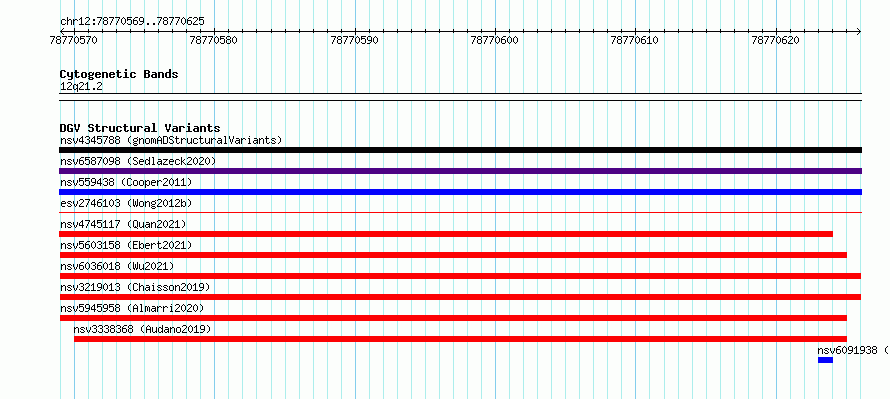Click ruler position 78770600
The height and width of the screenshot is (399, 890).
point(495,40)
